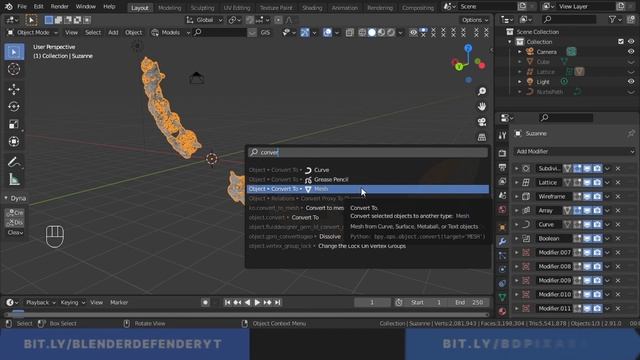Click the zoom view magnifier icon
640x360 pixels.
[x=482, y=91]
